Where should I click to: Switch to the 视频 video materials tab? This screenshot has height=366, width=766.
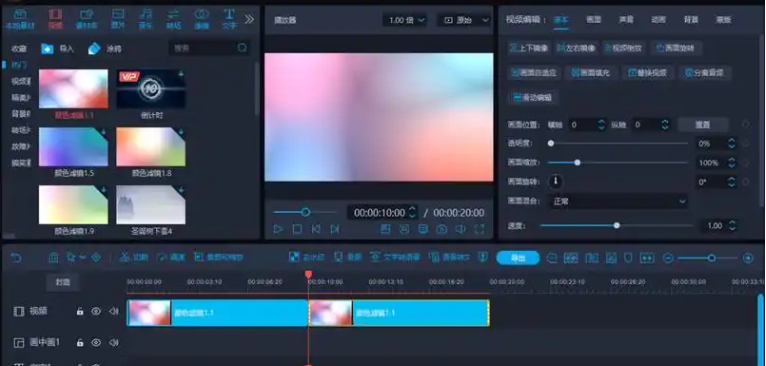click(x=56, y=19)
